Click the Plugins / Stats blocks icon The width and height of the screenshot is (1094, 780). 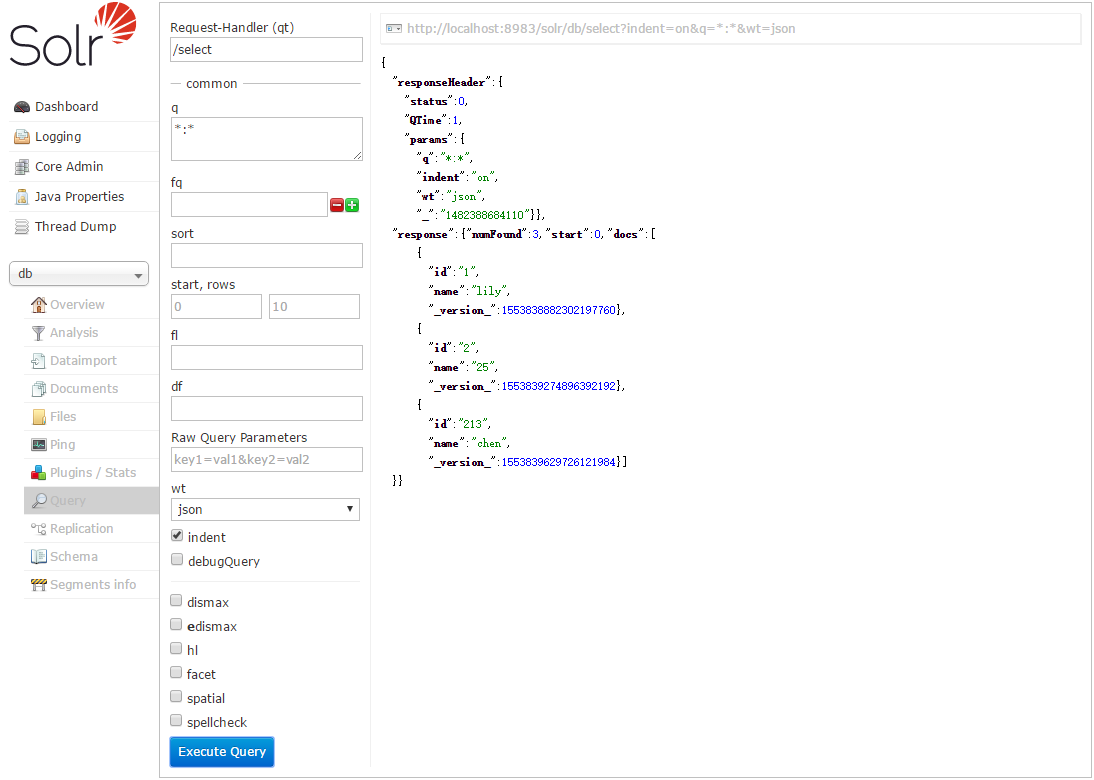click(39, 472)
